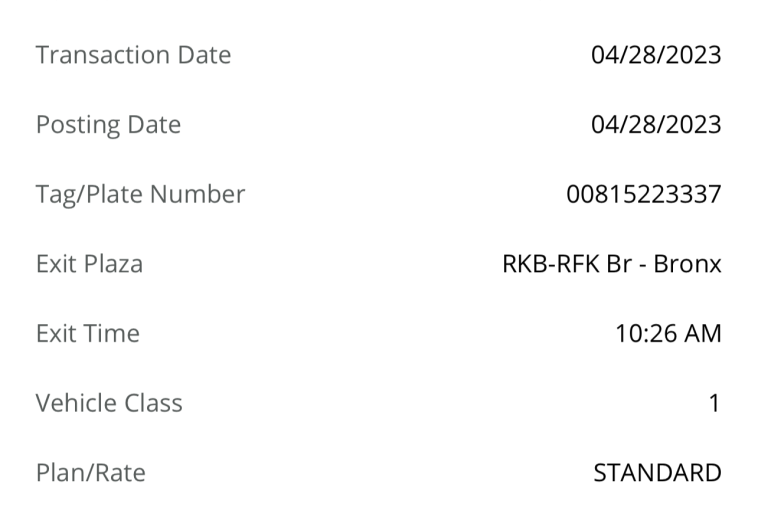Click the word Time in Exit Time
The image size is (758, 520).
[x=112, y=333]
